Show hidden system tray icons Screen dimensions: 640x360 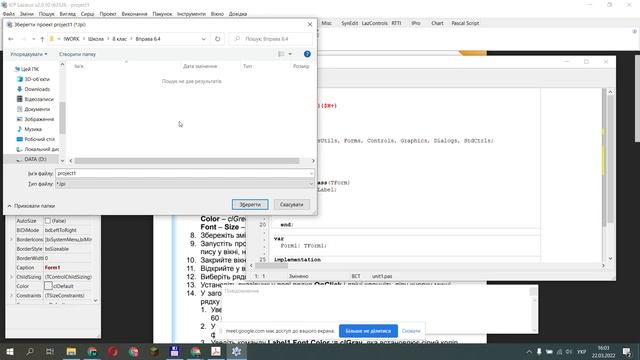point(529,351)
